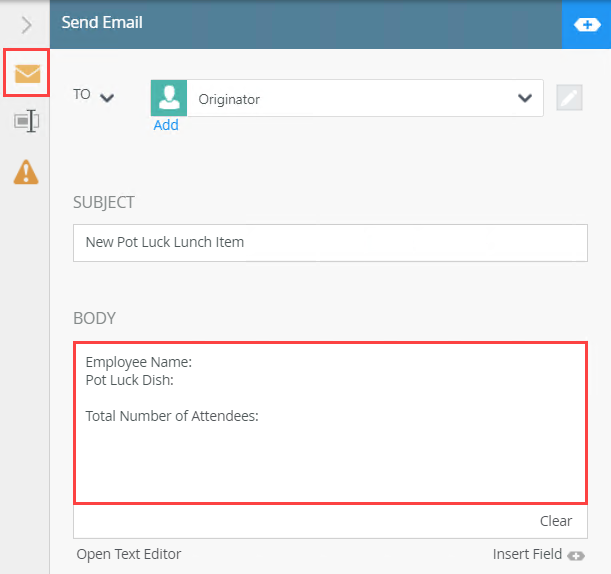
Task: Click the Total Number of Attendees: line
Action: pos(172,416)
